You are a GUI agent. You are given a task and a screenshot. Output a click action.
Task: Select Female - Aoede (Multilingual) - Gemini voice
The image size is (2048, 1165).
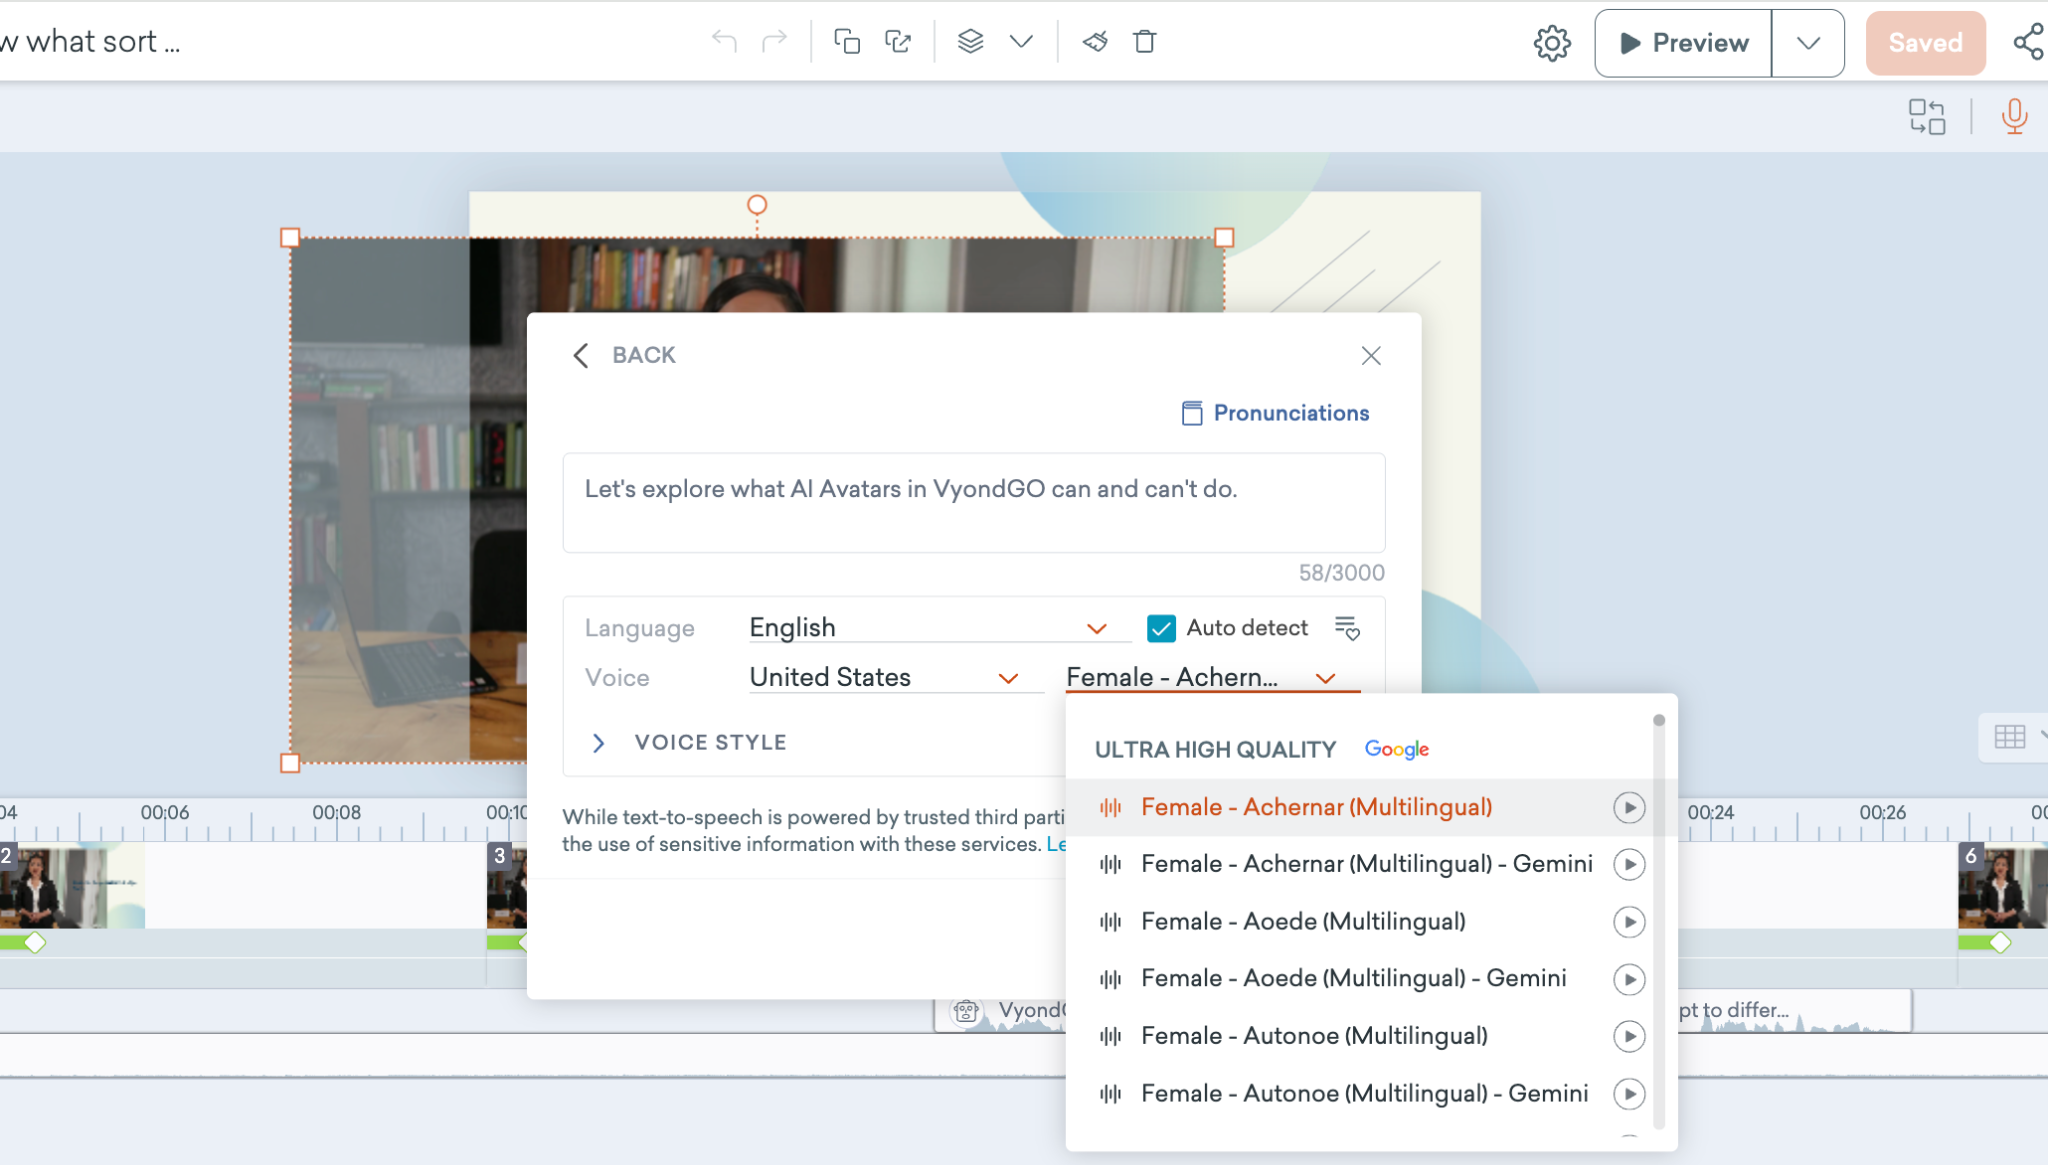(x=1353, y=978)
